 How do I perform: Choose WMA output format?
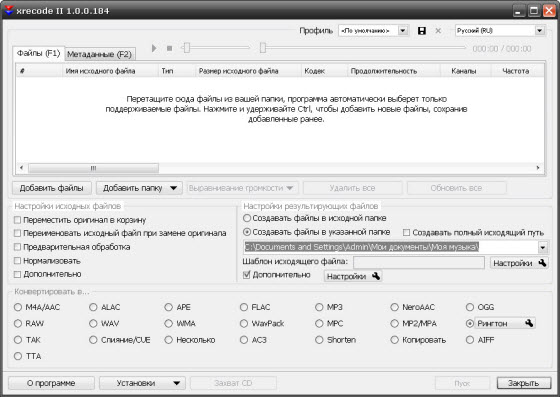coord(169,323)
